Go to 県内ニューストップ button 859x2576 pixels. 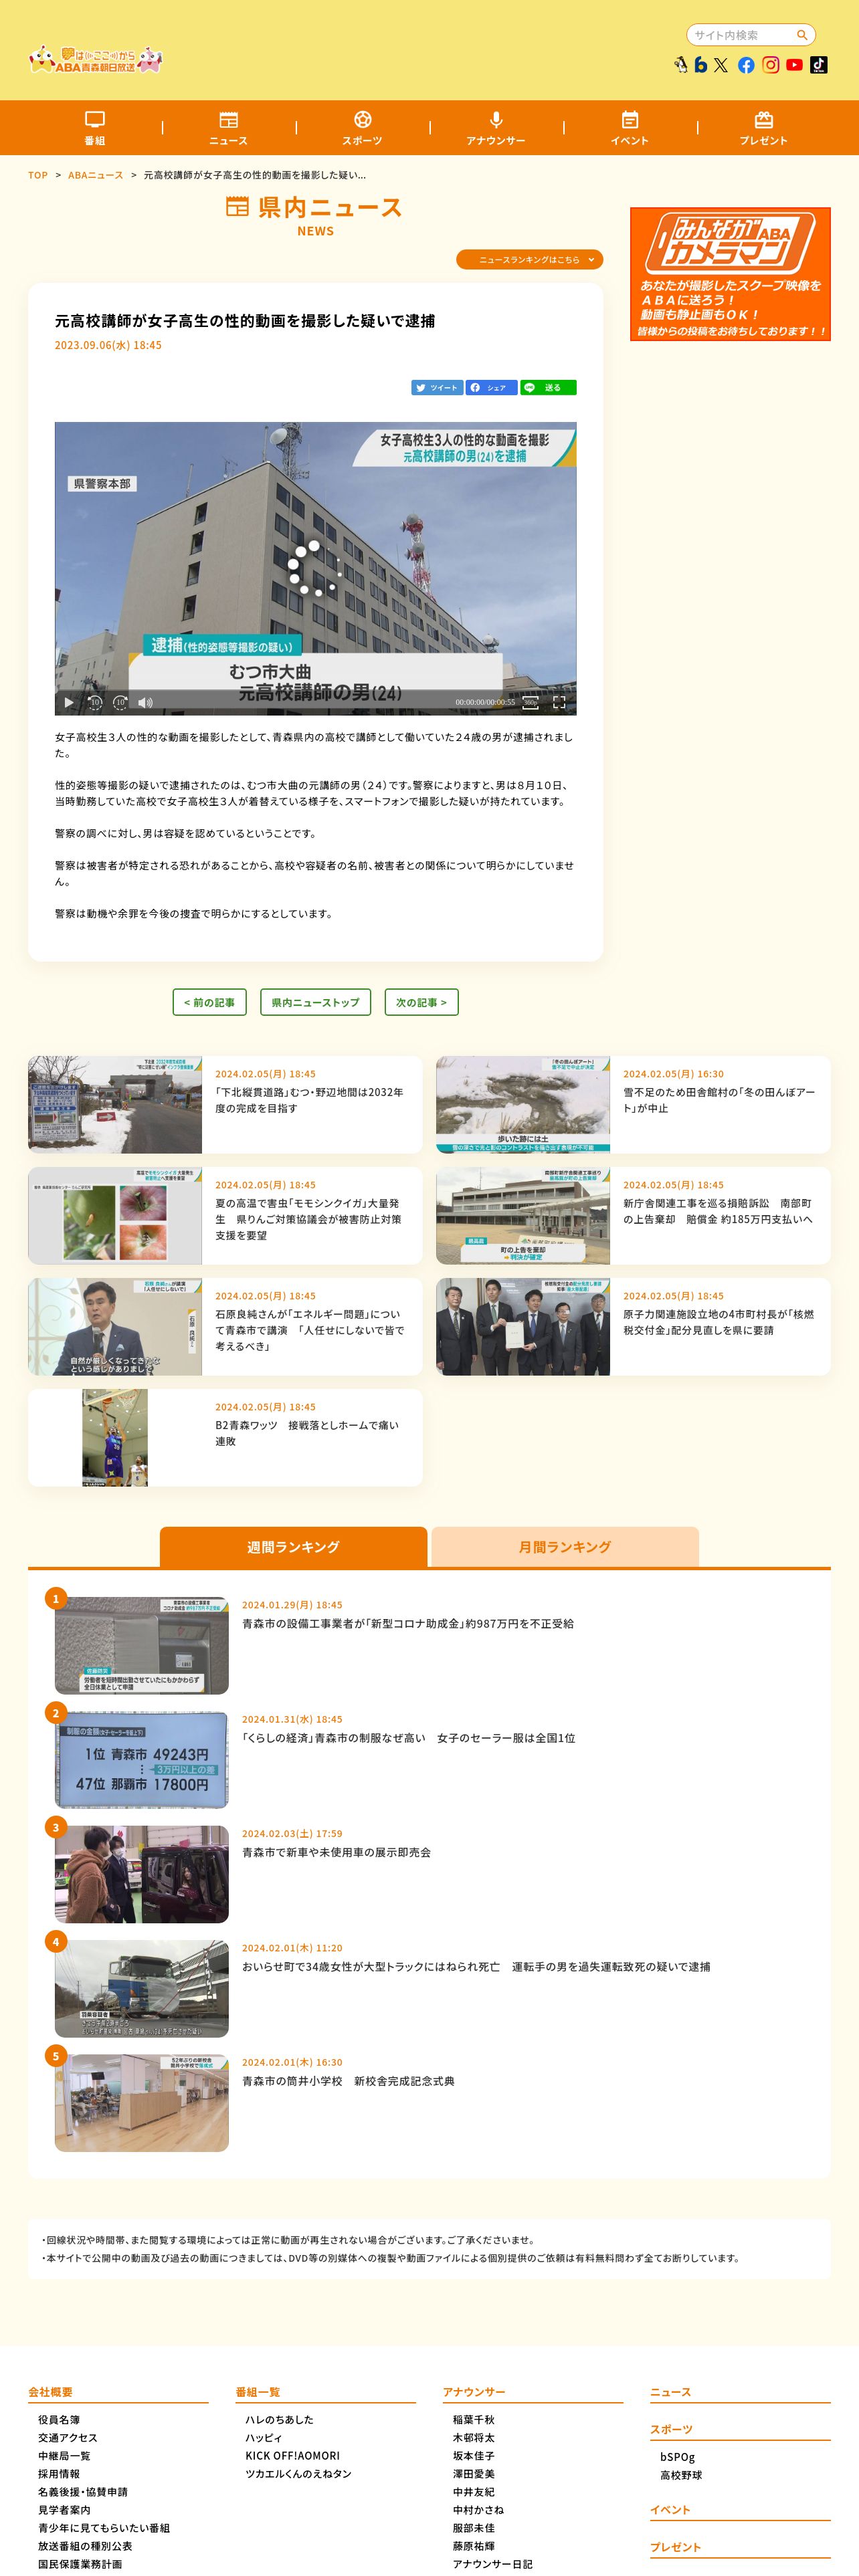[315, 1002]
